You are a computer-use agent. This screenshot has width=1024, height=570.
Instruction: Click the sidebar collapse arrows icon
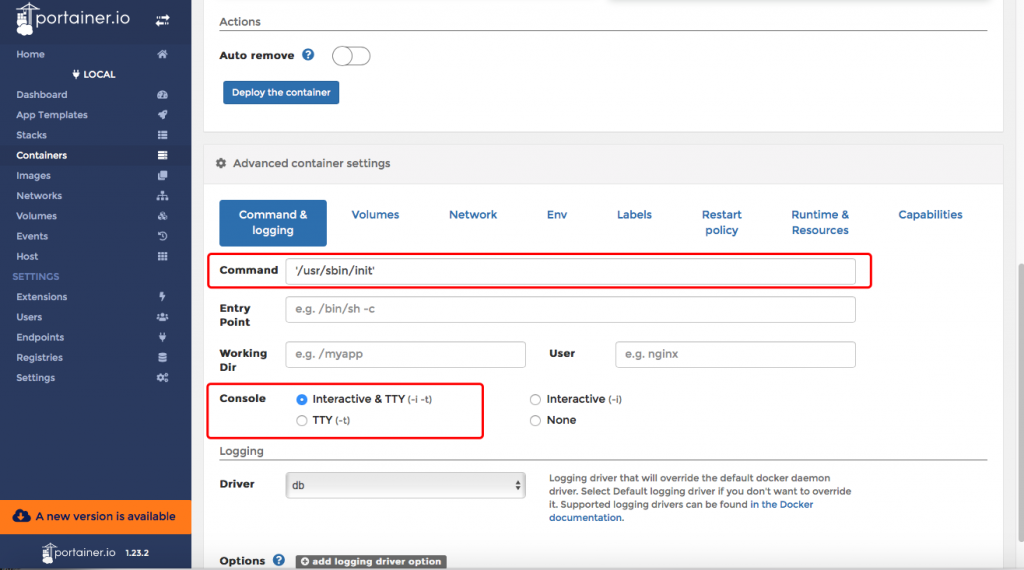163,19
